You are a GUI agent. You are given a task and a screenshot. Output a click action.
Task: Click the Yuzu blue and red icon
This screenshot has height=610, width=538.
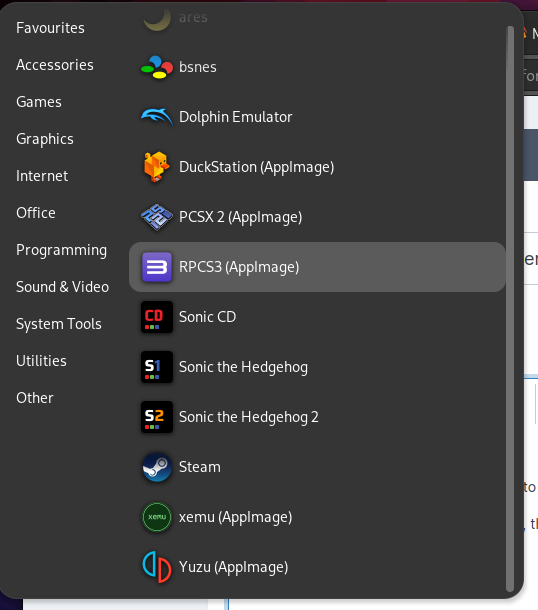157,567
